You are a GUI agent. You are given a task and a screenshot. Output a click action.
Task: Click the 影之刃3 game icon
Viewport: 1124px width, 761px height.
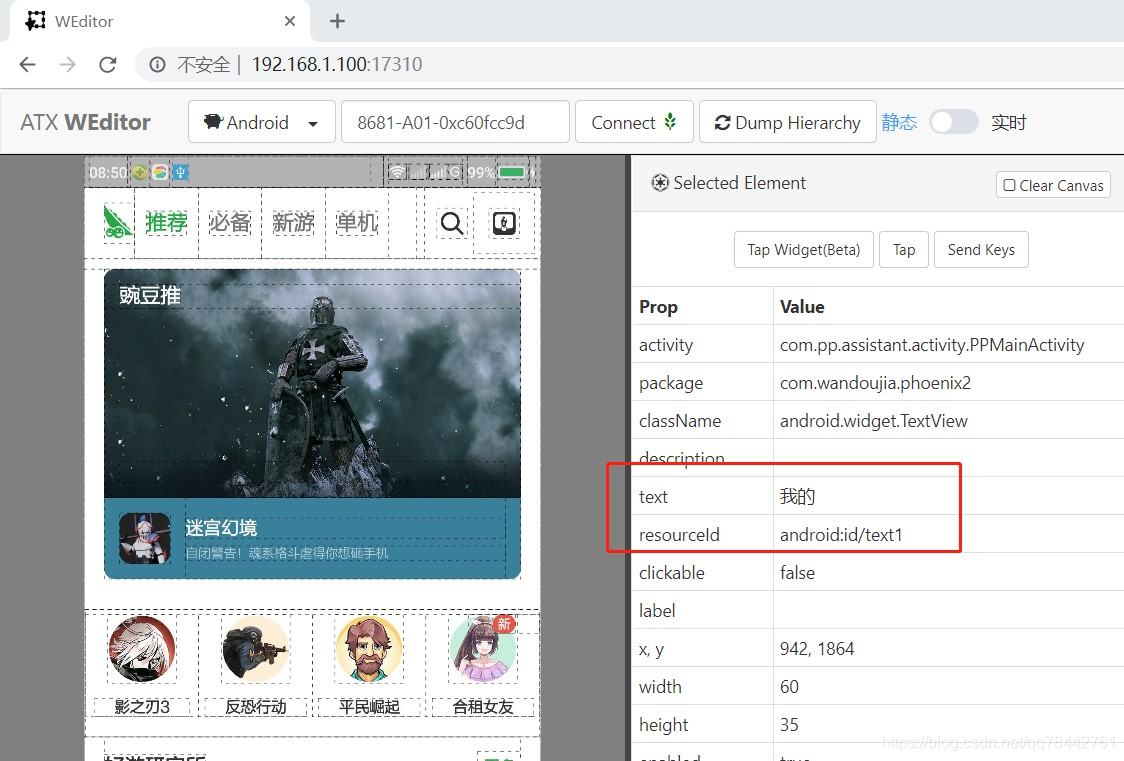[x=142, y=649]
